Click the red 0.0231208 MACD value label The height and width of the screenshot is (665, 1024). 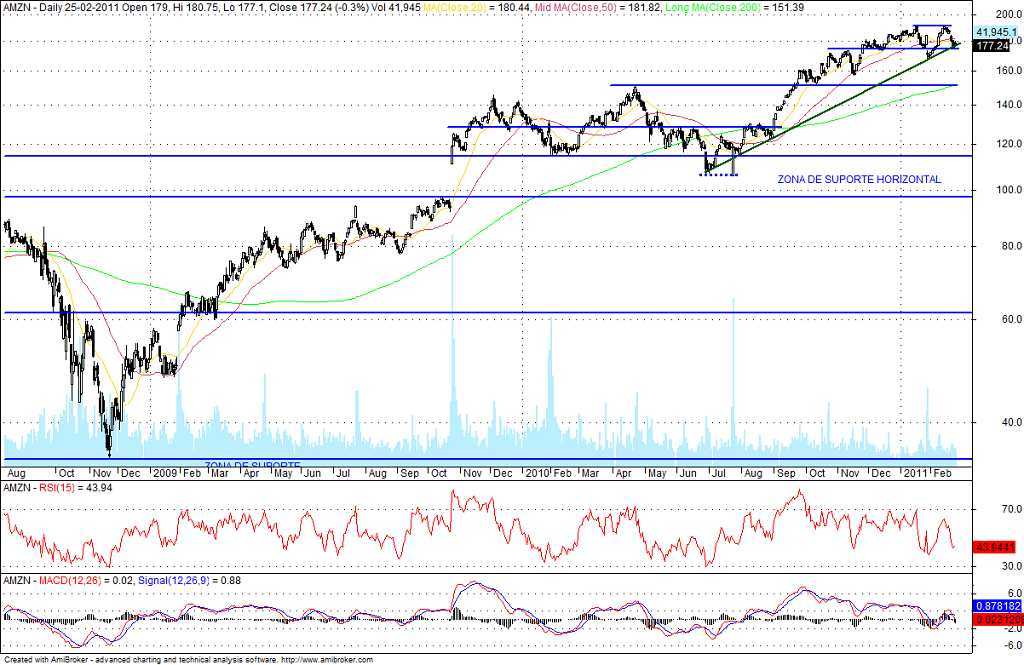click(x=998, y=619)
